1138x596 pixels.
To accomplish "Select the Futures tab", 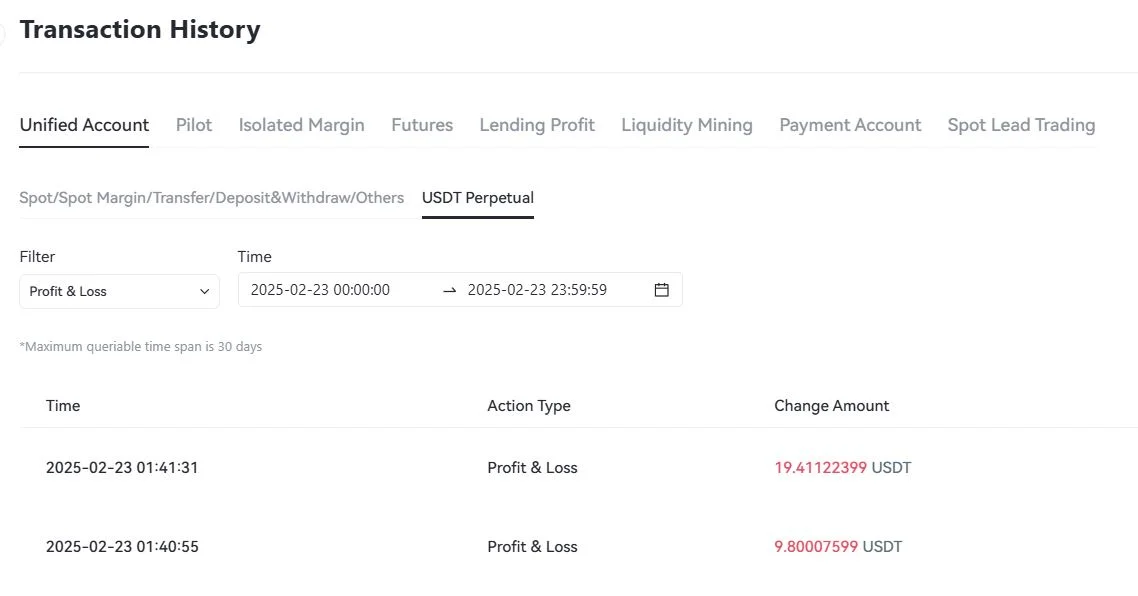I will 422,125.
